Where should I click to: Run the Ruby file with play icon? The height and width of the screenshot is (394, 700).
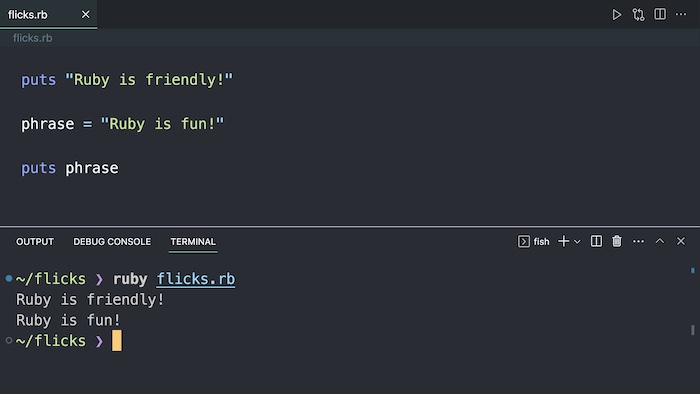point(617,15)
